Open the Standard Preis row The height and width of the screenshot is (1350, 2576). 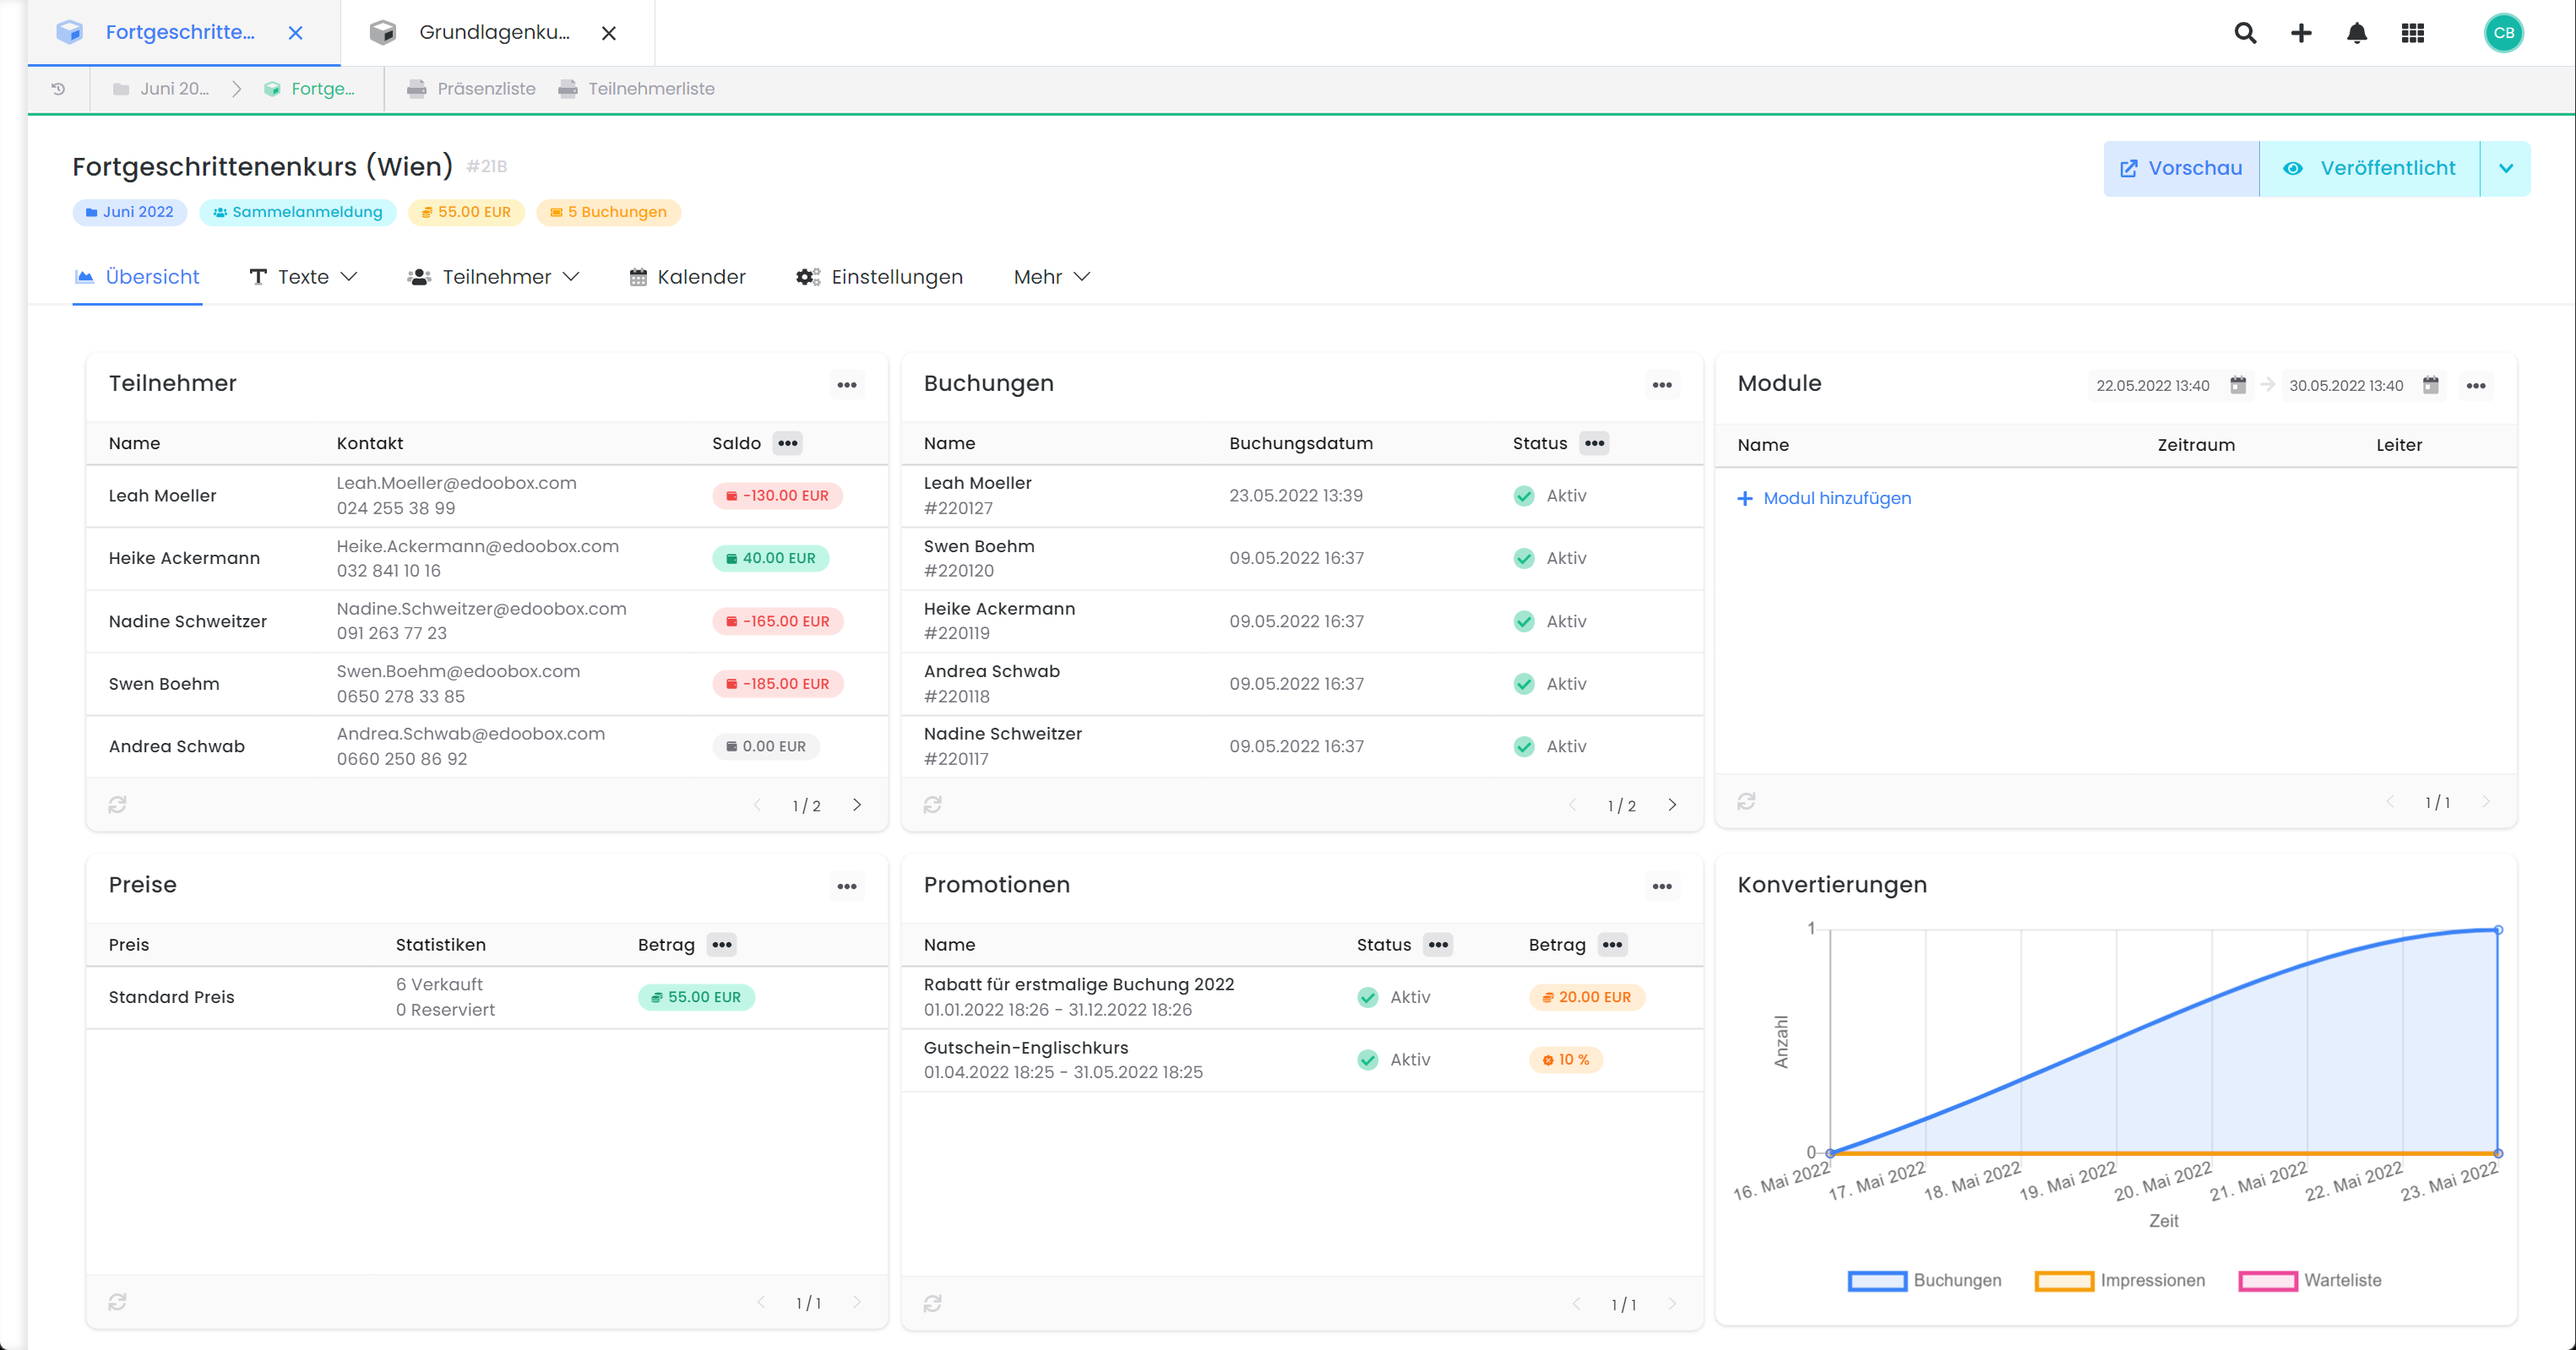(487, 997)
